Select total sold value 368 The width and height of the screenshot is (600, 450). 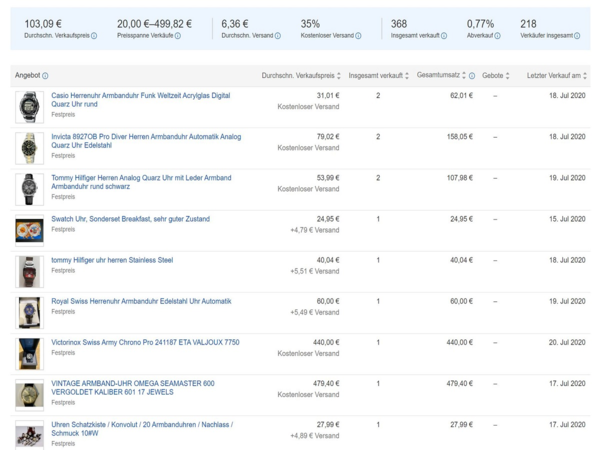pyautogui.click(x=399, y=24)
